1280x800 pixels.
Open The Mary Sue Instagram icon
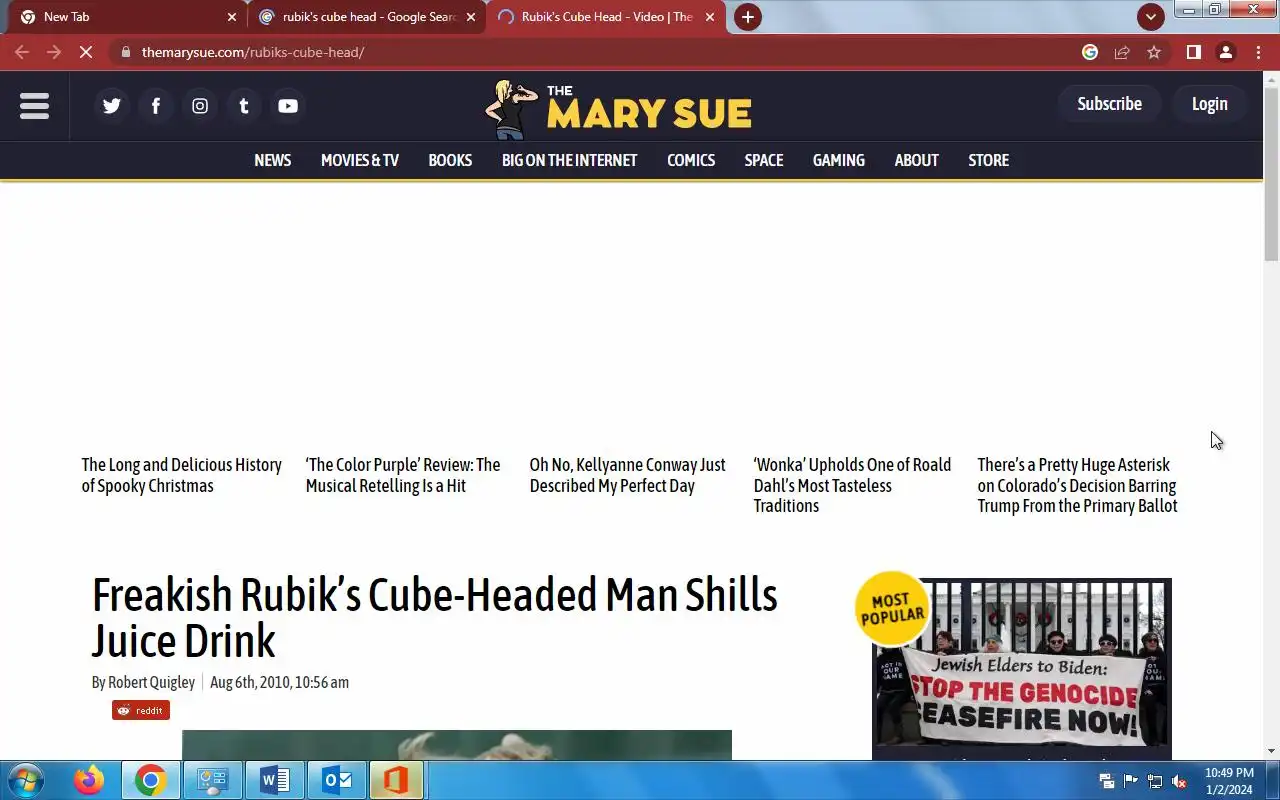coord(200,105)
